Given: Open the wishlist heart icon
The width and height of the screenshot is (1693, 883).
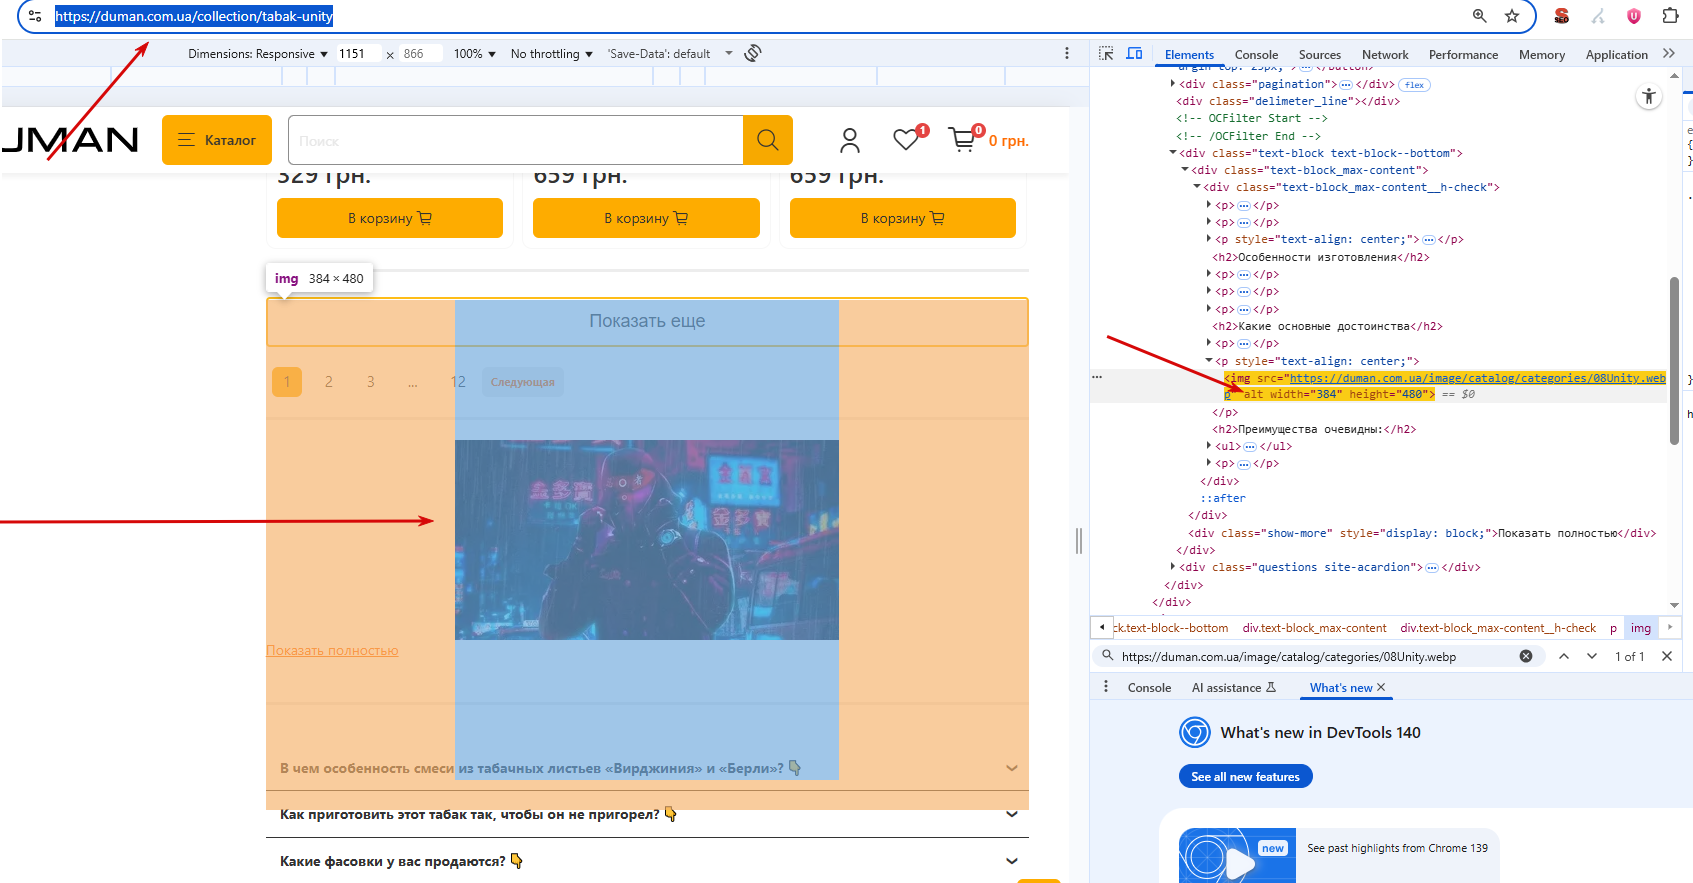Looking at the screenshot, I should click(x=907, y=139).
